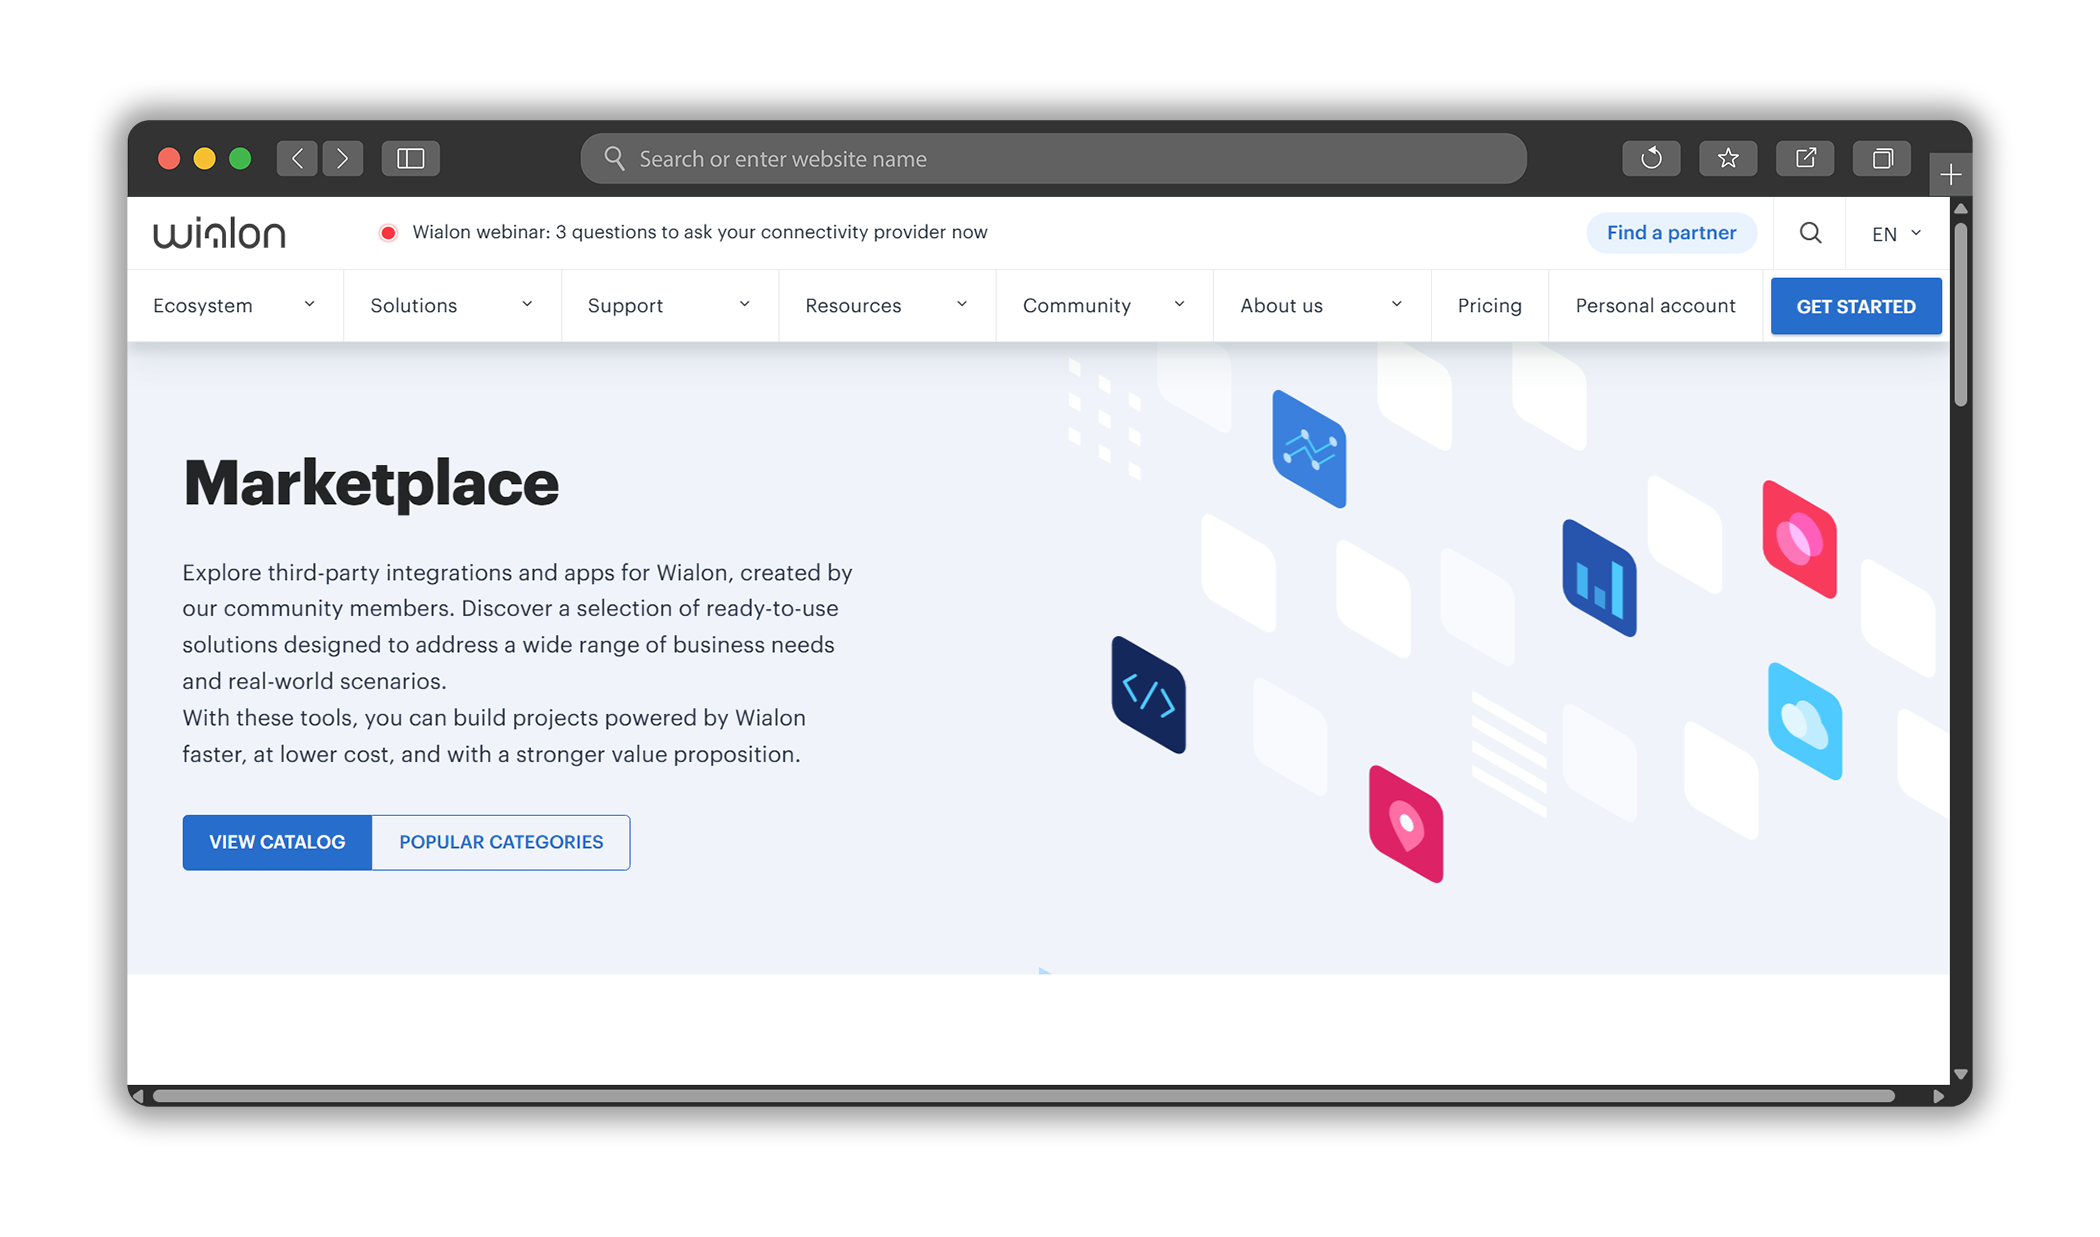Screen dimensions: 2100x1237
Task: Go to the Pricing page
Action: pyautogui.click(x=1489, y=306)
